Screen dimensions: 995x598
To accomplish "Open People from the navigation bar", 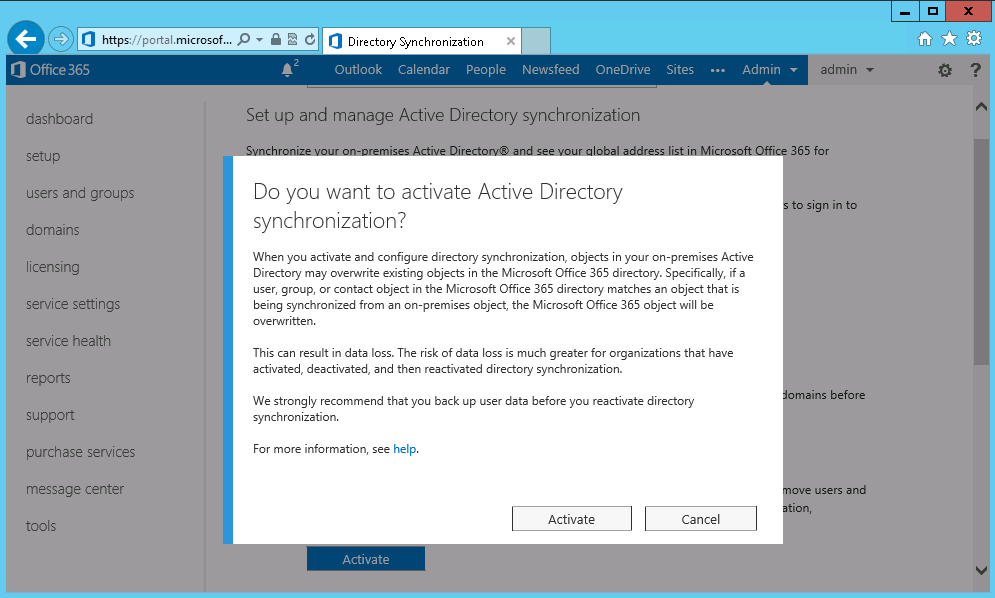I will coord(485,70).
